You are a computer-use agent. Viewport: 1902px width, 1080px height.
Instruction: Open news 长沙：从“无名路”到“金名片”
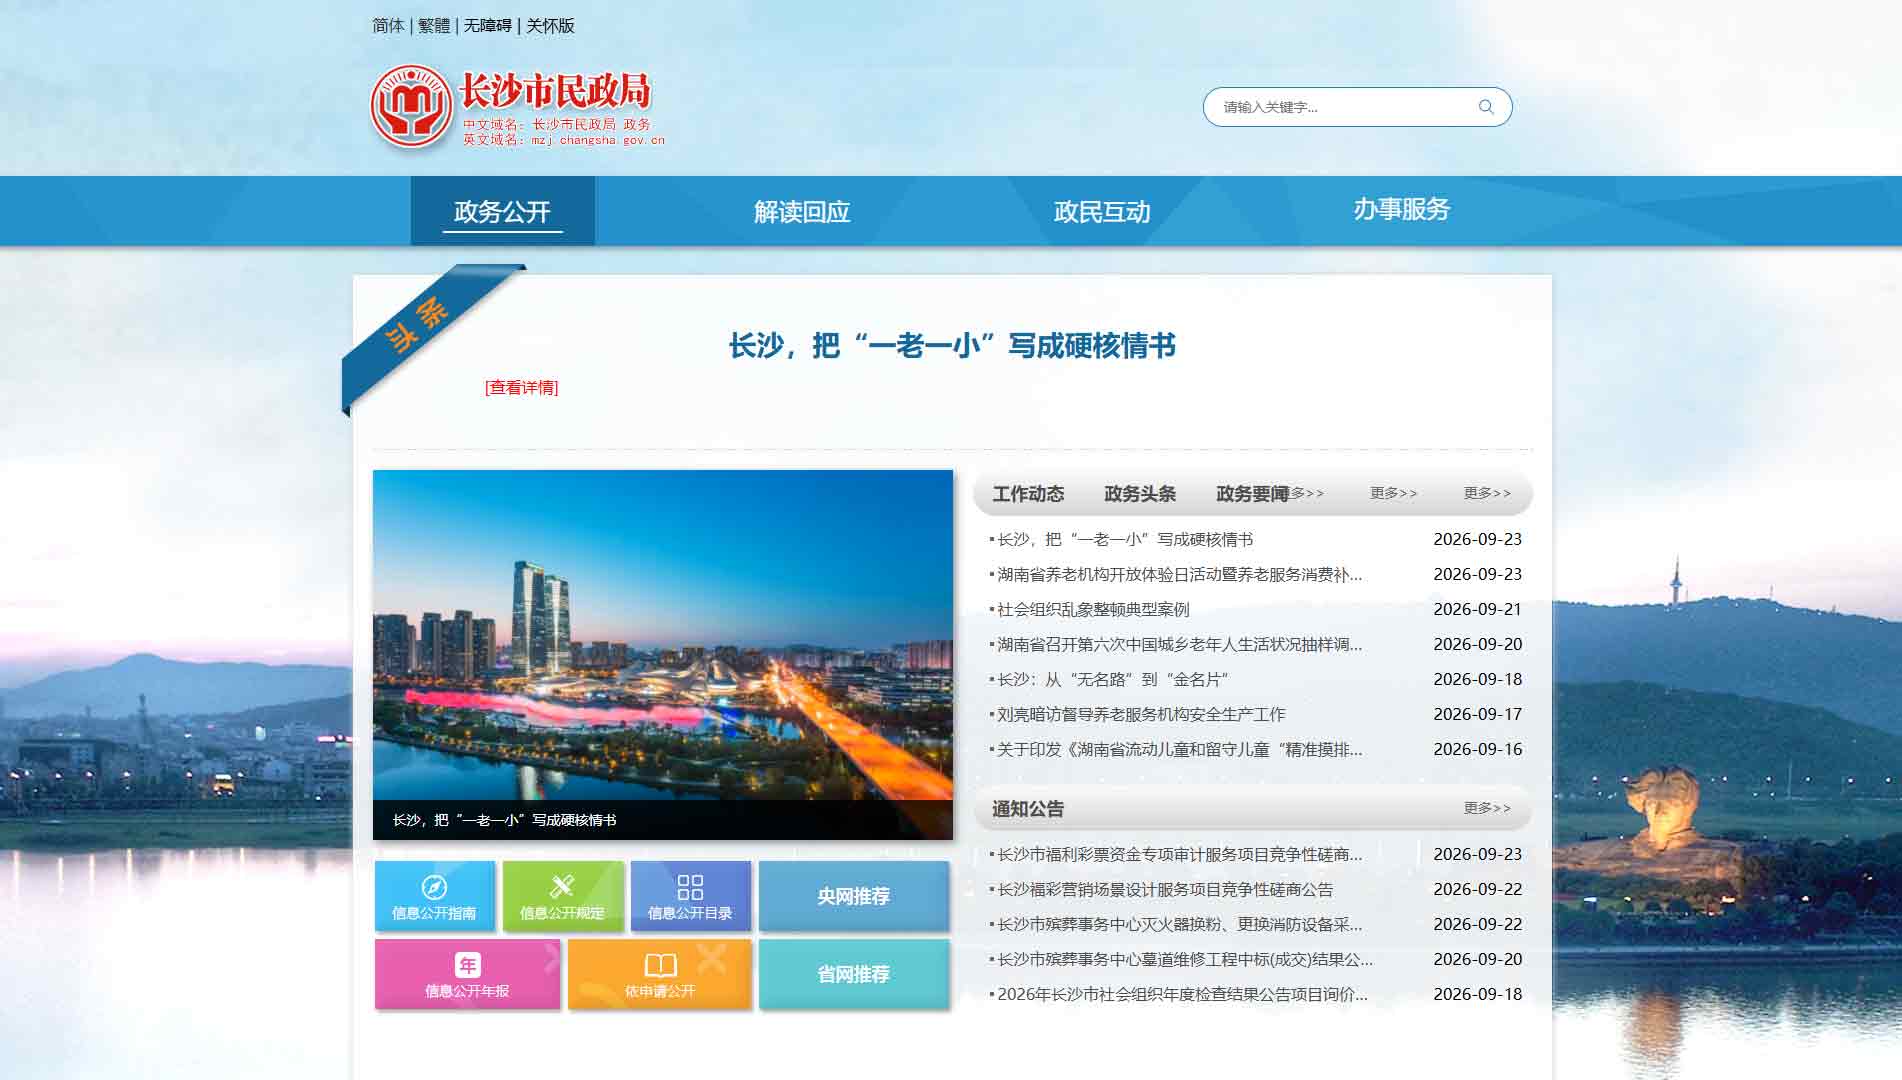click(x=1112, y=679)
